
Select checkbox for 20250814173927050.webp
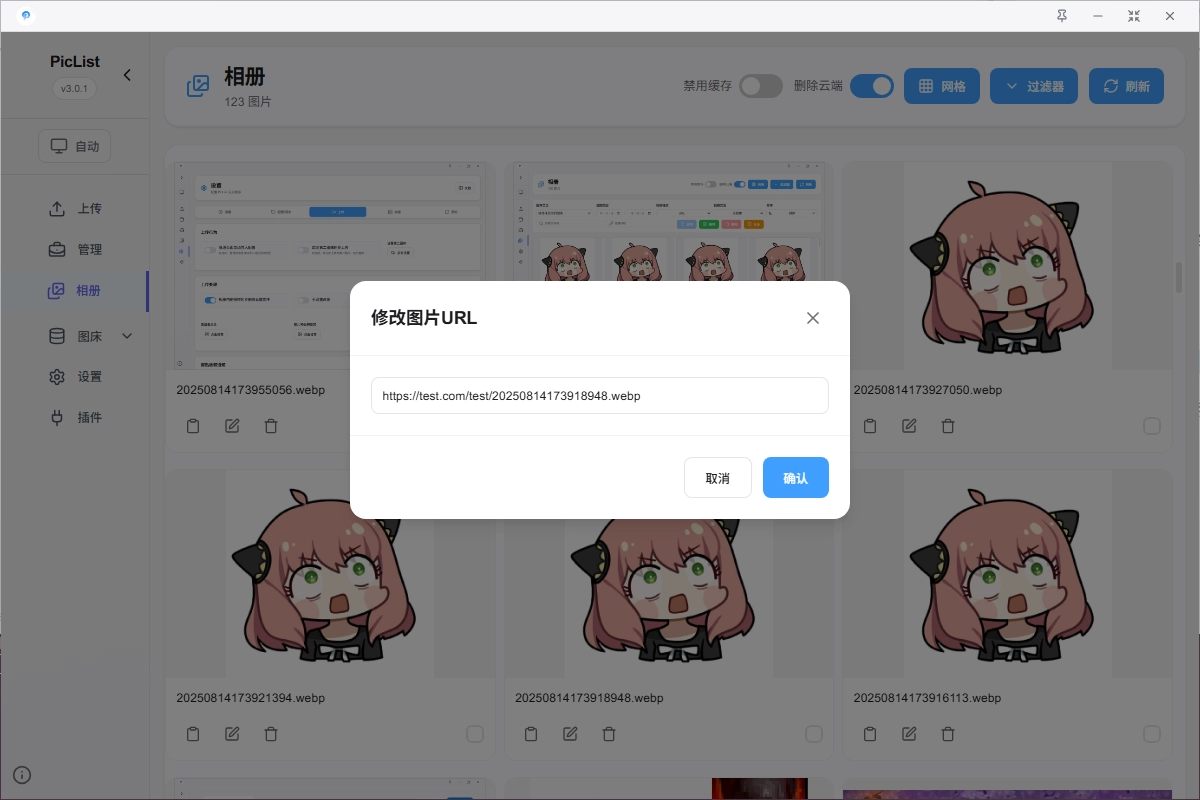point(1152,426)
